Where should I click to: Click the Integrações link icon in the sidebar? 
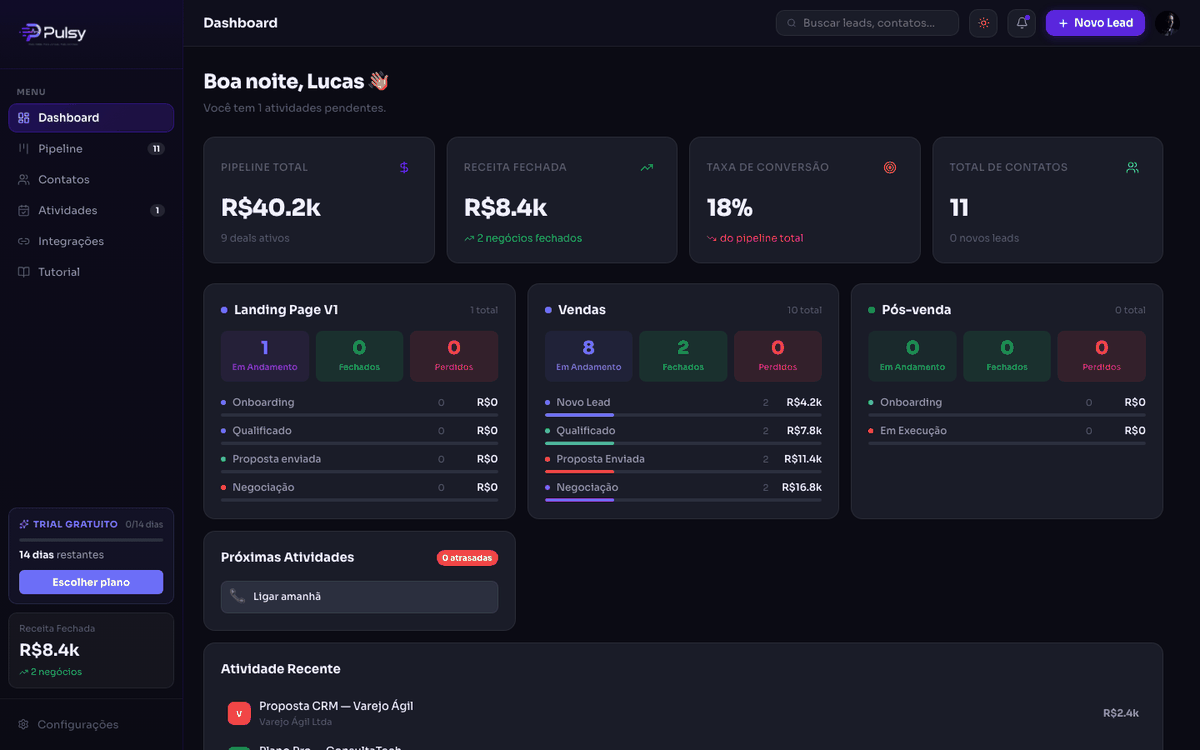click(24, 242)
